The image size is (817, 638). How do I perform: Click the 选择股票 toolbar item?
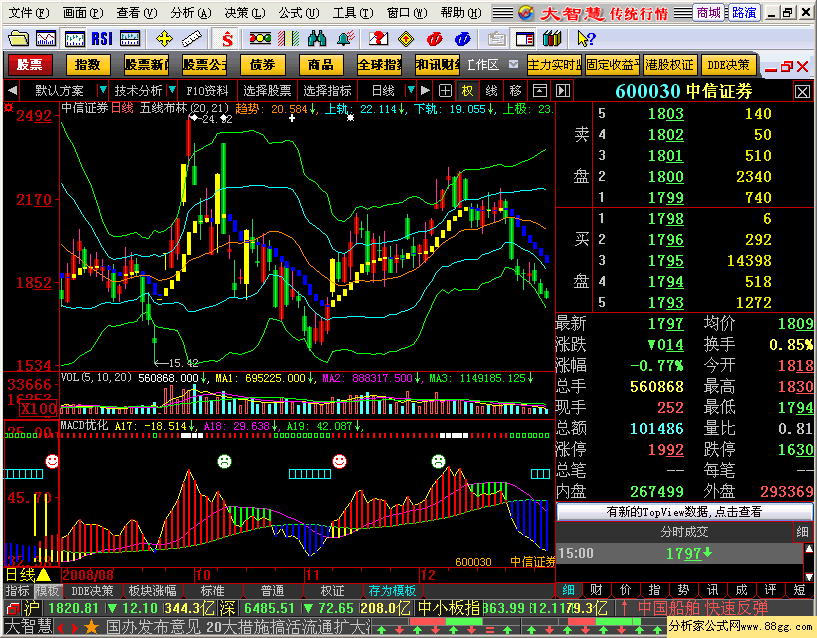tap(267, 91)
